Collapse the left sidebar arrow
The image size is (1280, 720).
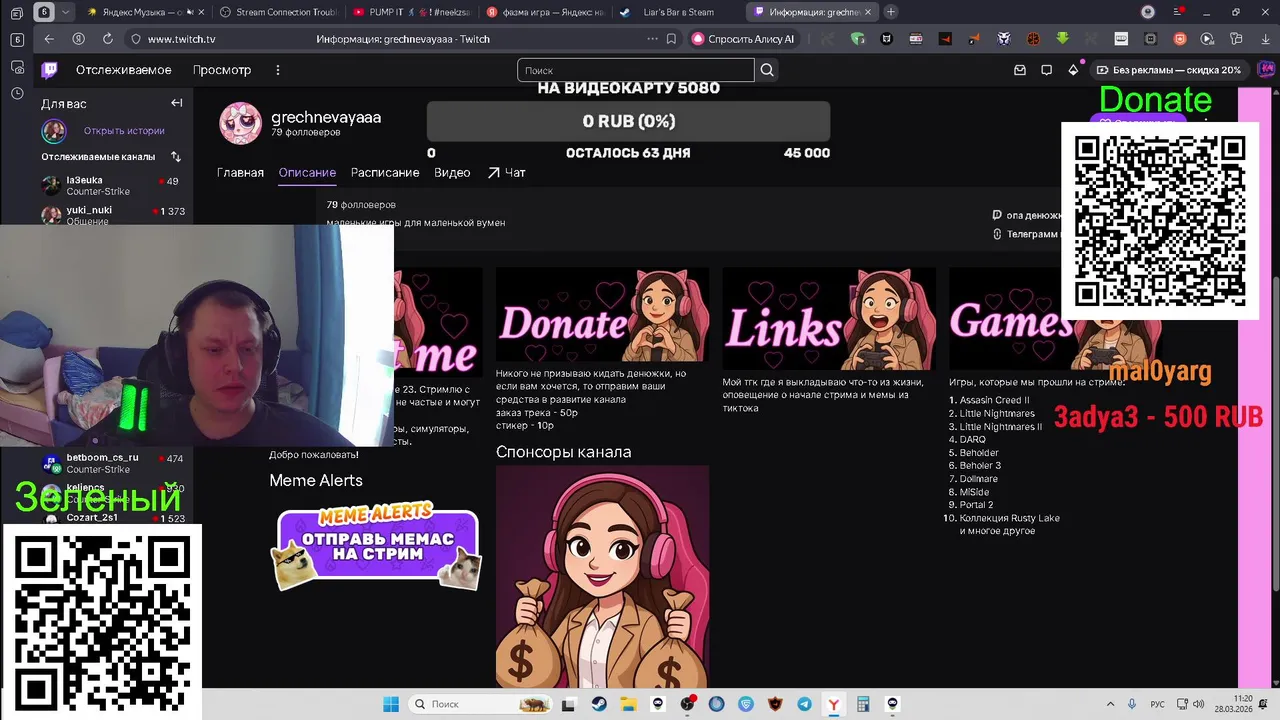(x=177, y=103)
